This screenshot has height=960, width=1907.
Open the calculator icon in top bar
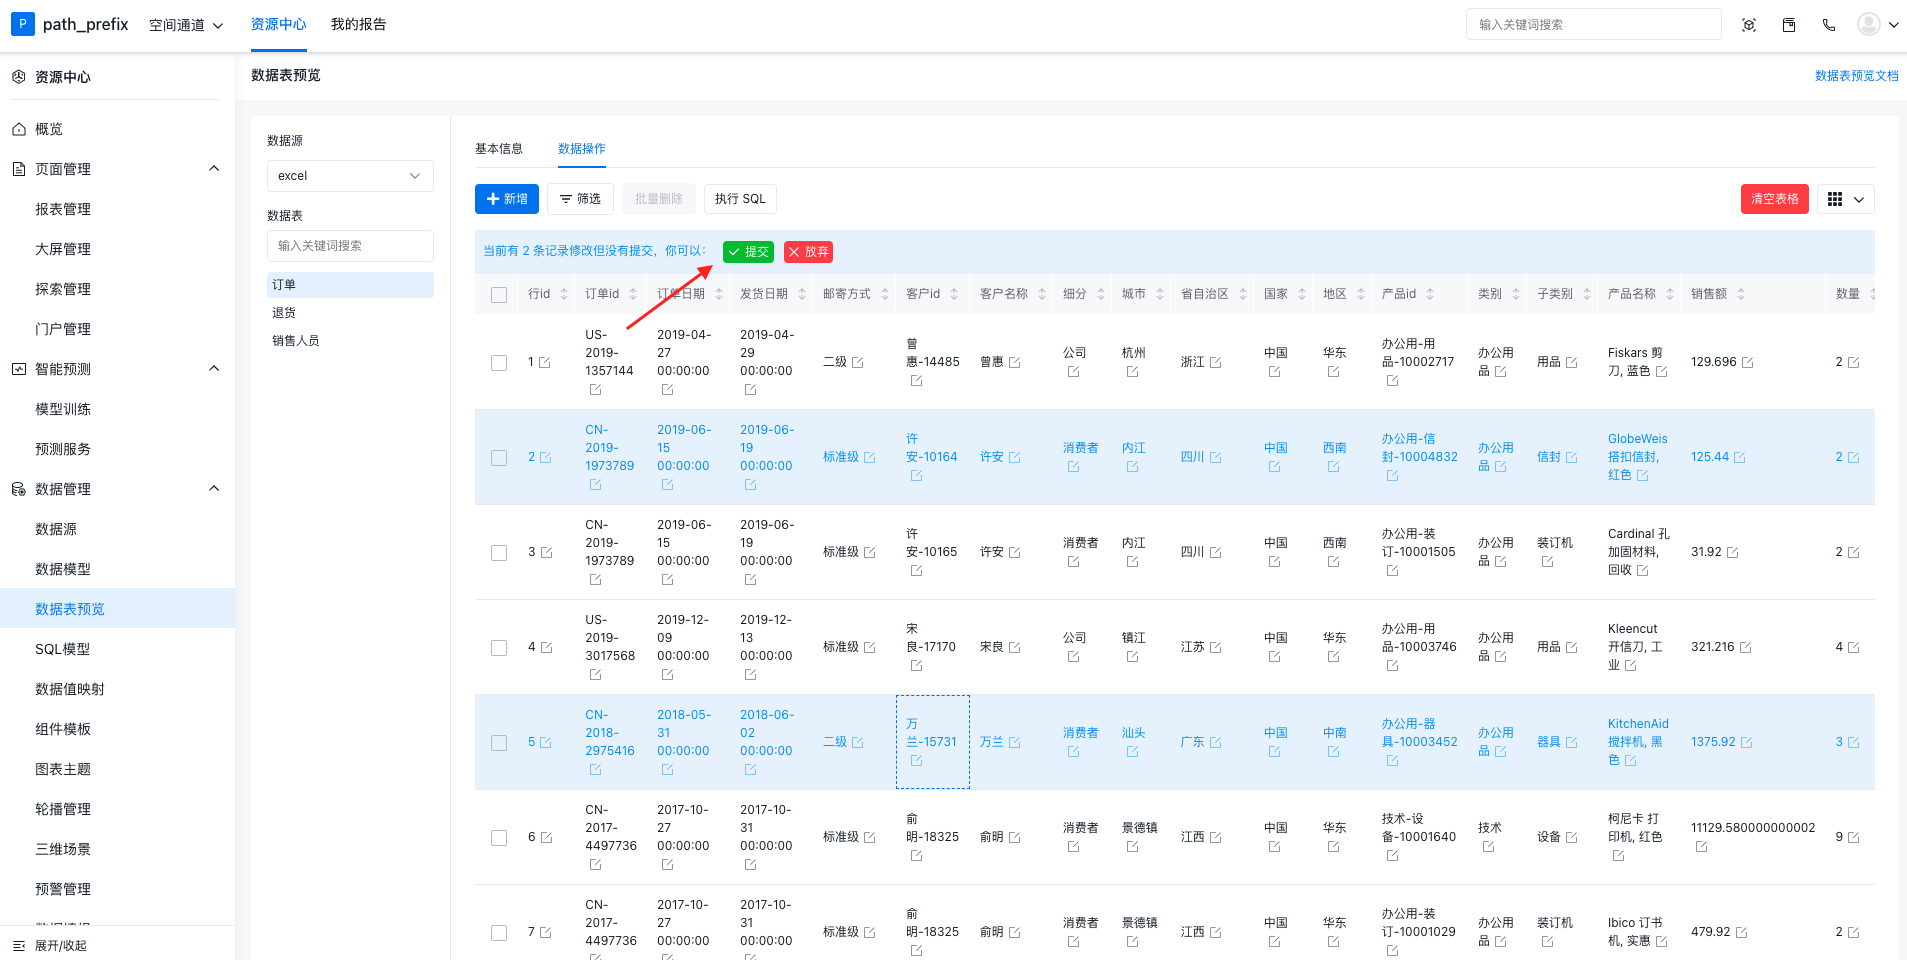coord(1789,25)
